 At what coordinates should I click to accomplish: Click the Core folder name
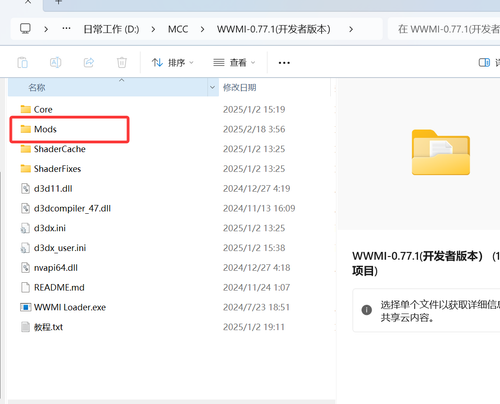point(43,109)
